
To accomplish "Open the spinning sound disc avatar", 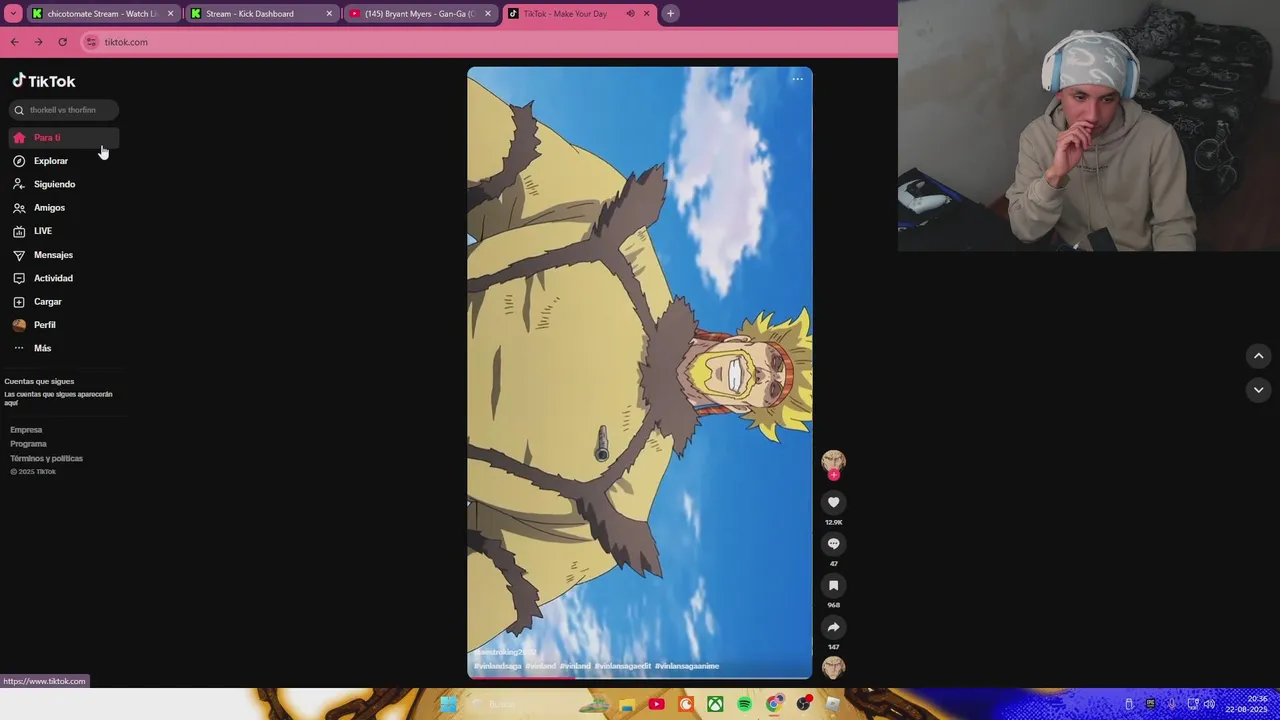I will (x=833, y=667).
